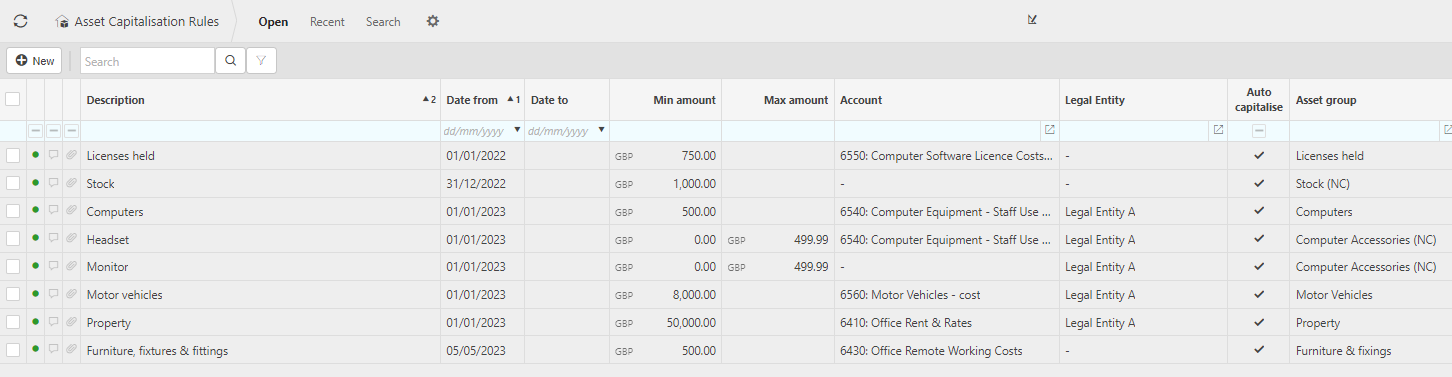Open comment icon for Property row
Image resolution: width=1452 pixels, height=377 pixels.
[54, 322]
